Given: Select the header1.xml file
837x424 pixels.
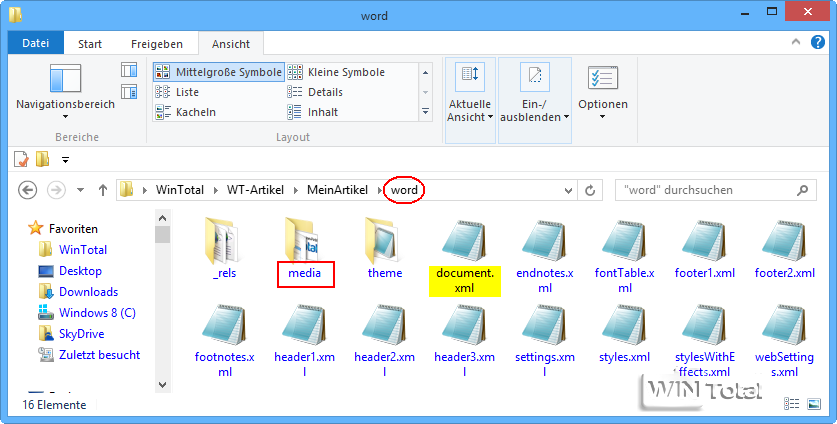Looking at the screenshot, I should [304, 341].
